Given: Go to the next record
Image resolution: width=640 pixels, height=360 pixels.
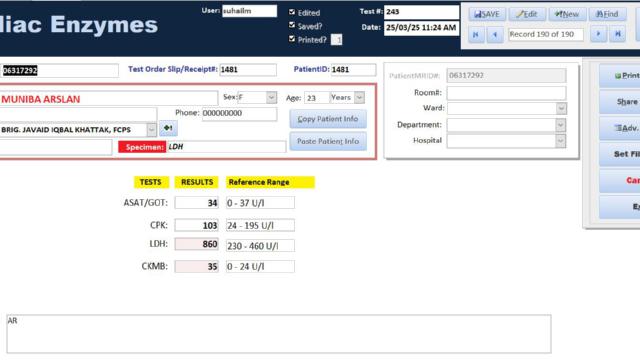Looking at the screenshot, I should pos(598,34).
